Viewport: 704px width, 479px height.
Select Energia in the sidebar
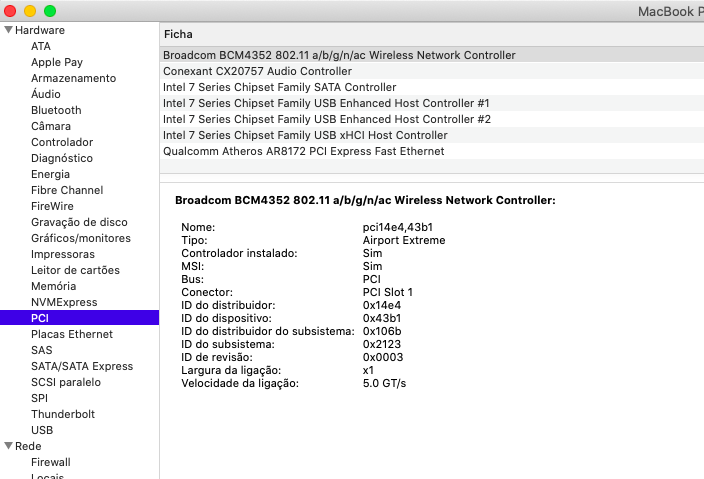click(50, 174)
